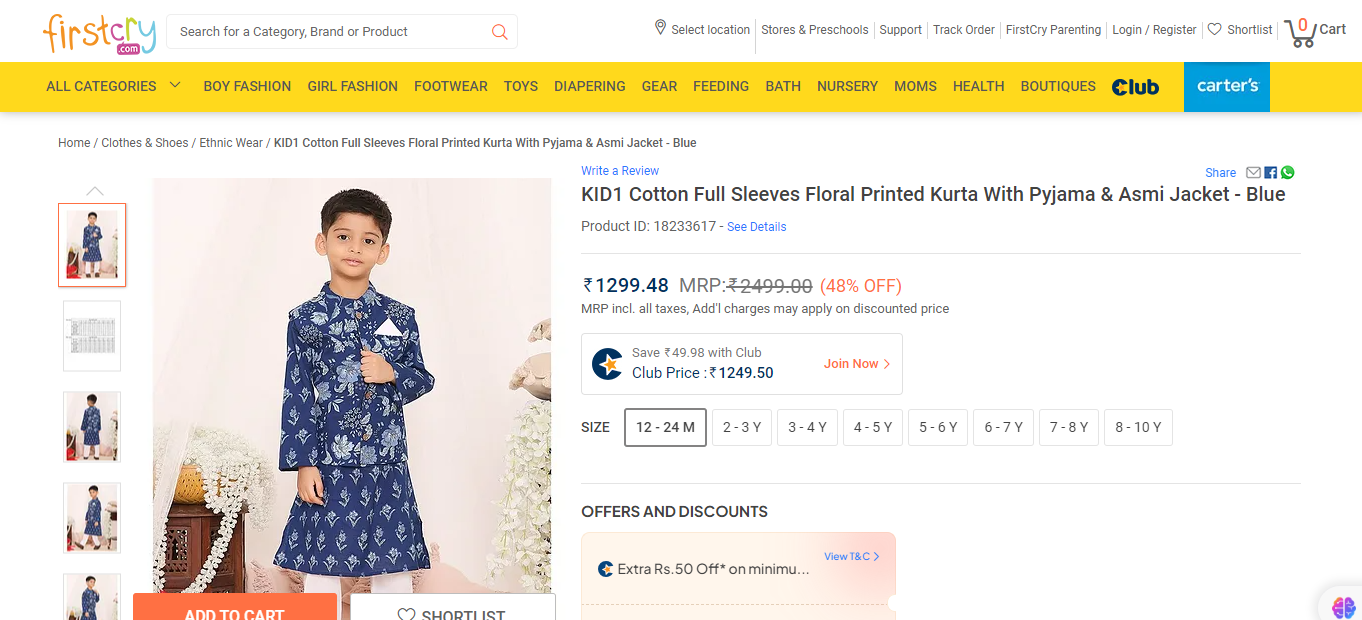Focus the product search field
The image size is (1362, 620).
(x=330, y=32)
